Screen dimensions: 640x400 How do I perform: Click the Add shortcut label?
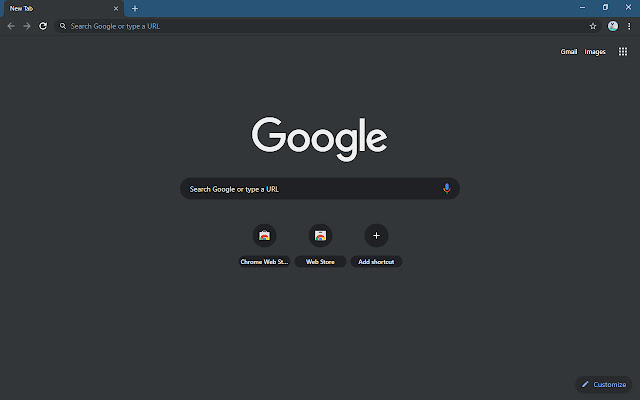tap(376, 262)
